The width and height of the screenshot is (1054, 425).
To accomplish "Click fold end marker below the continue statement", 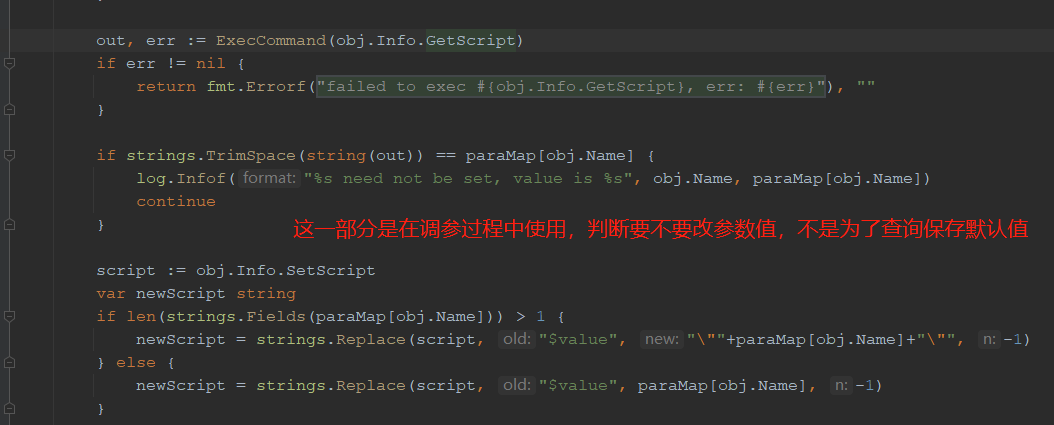I will (9, 225).
